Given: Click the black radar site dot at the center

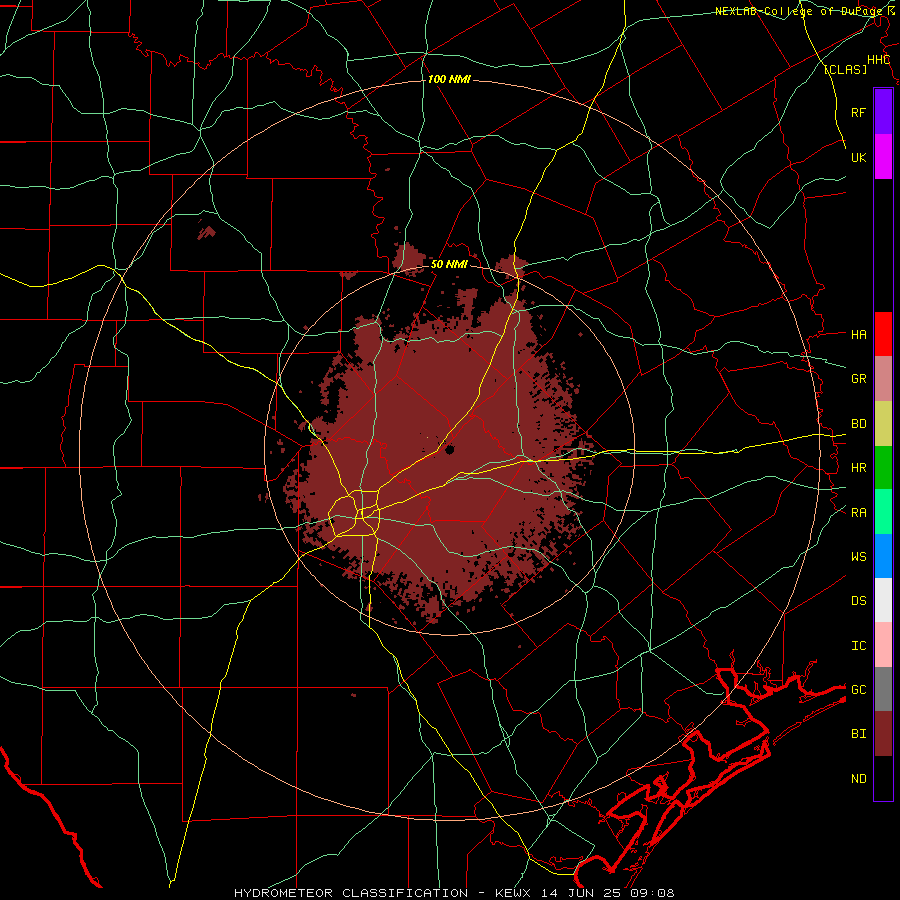Looking at the screenshot, I should (x=449, y=450).
